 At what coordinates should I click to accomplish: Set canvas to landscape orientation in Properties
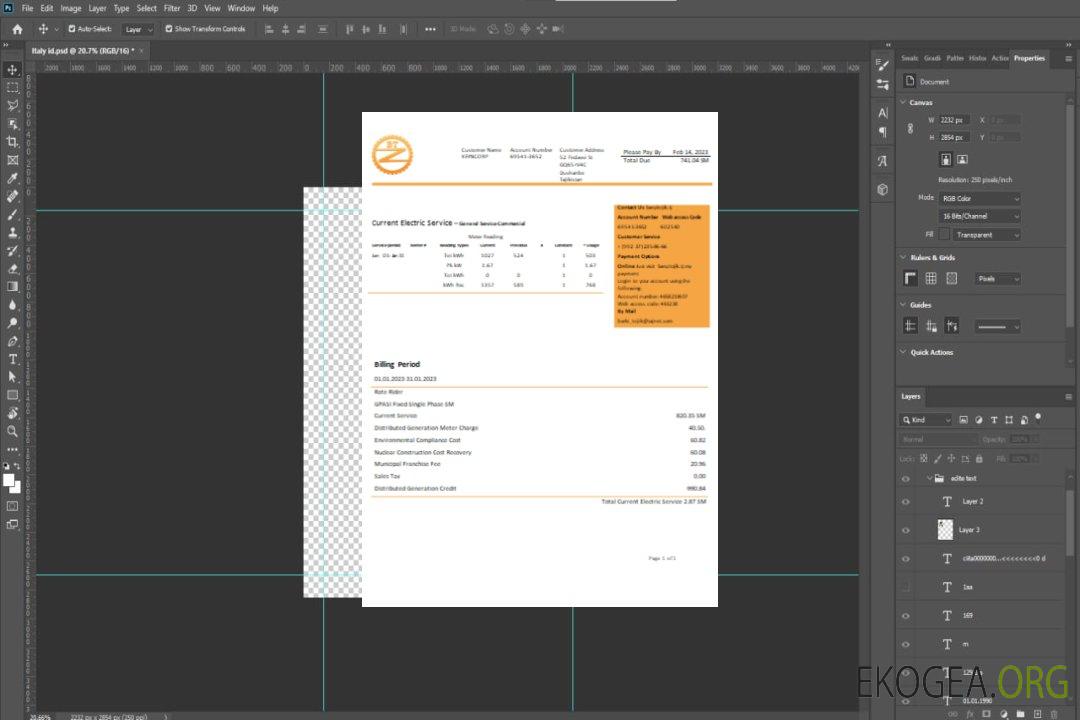(x=962, y=159)
